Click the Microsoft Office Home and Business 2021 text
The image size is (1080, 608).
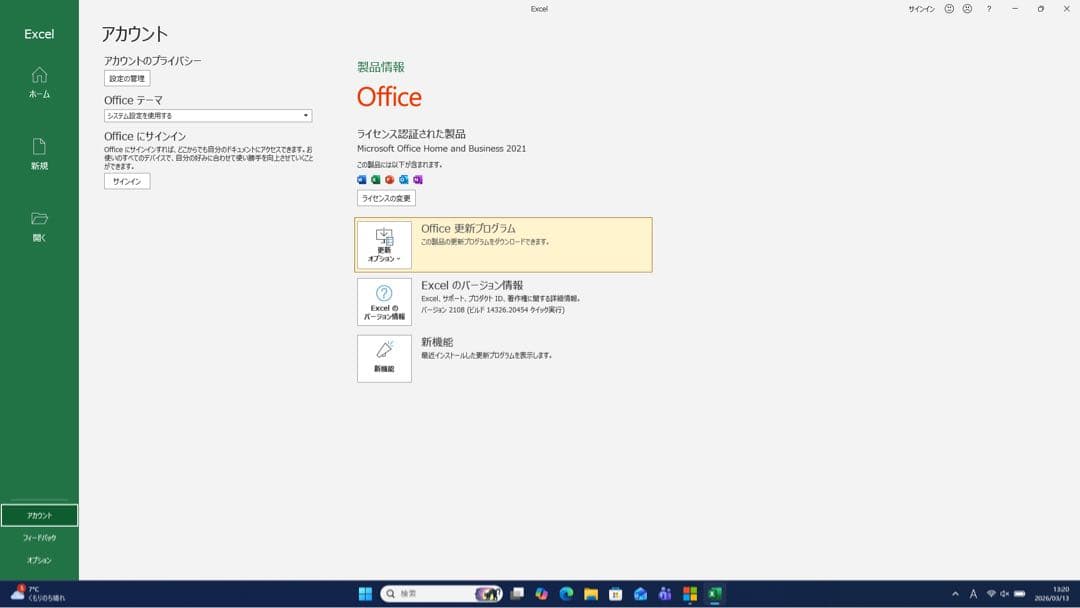pos(441,148)
